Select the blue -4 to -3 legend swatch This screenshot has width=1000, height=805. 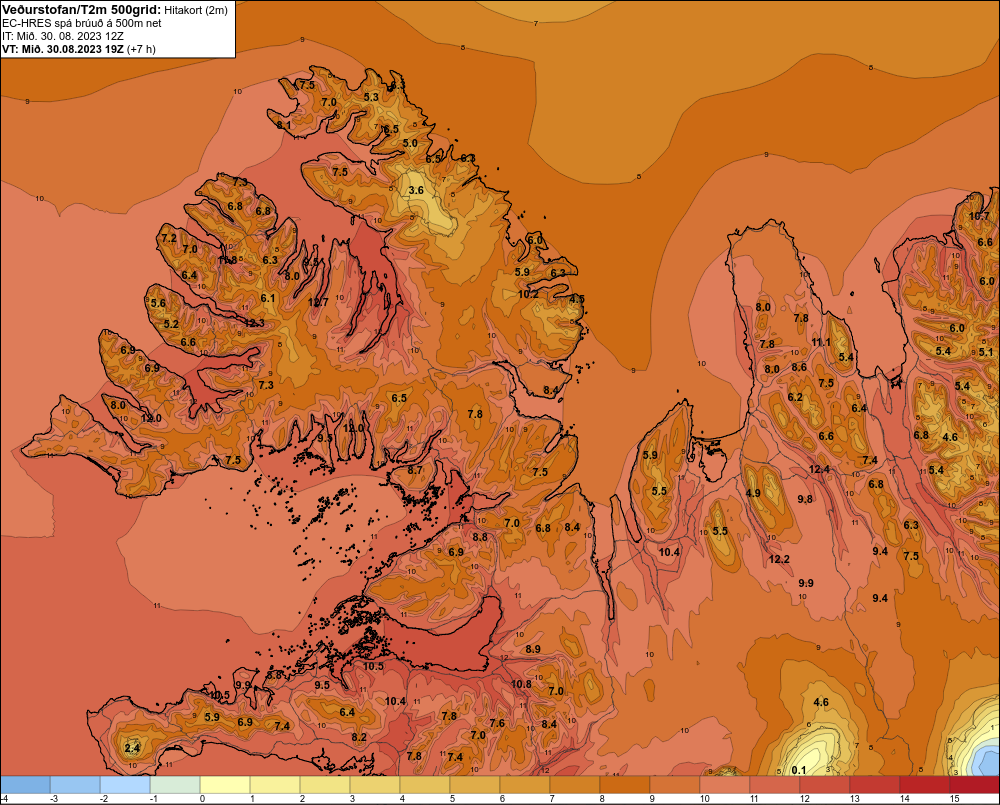pos(26,785)
